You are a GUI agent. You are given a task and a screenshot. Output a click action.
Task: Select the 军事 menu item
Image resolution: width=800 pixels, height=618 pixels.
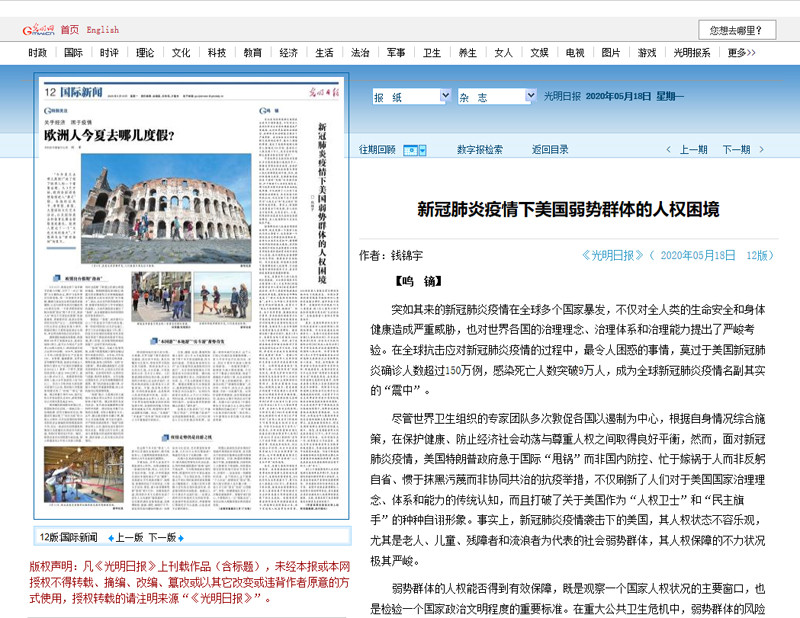click(x=395, y=53)
